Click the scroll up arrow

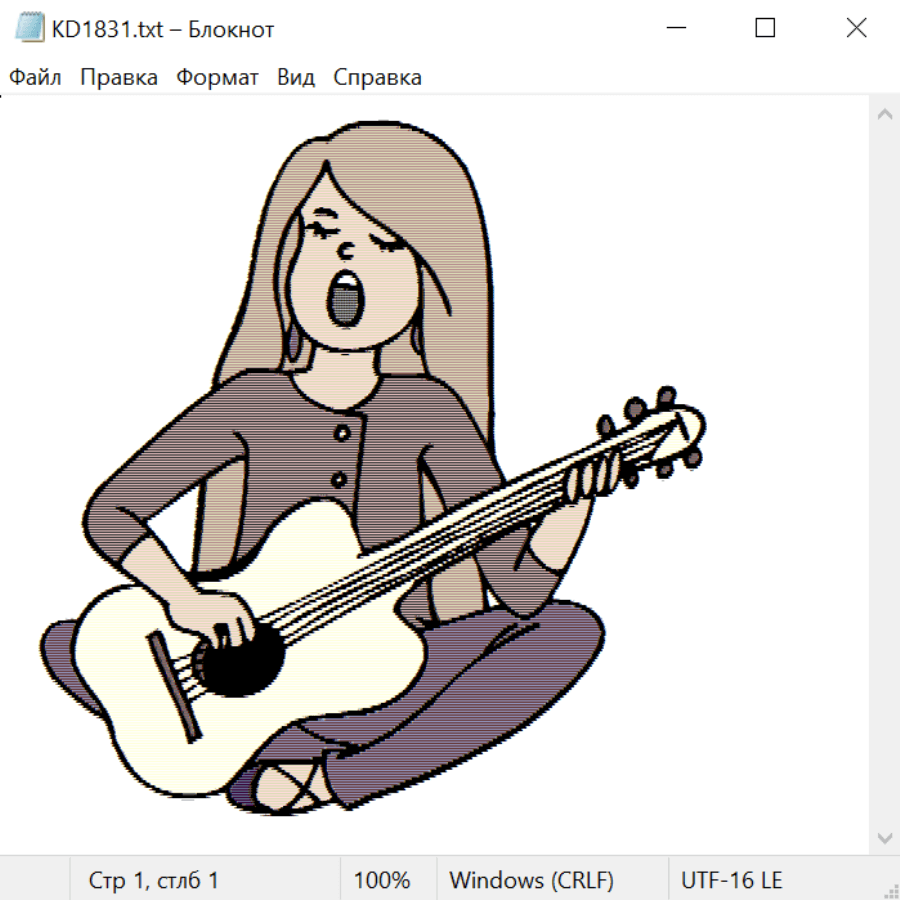point(884,115)
